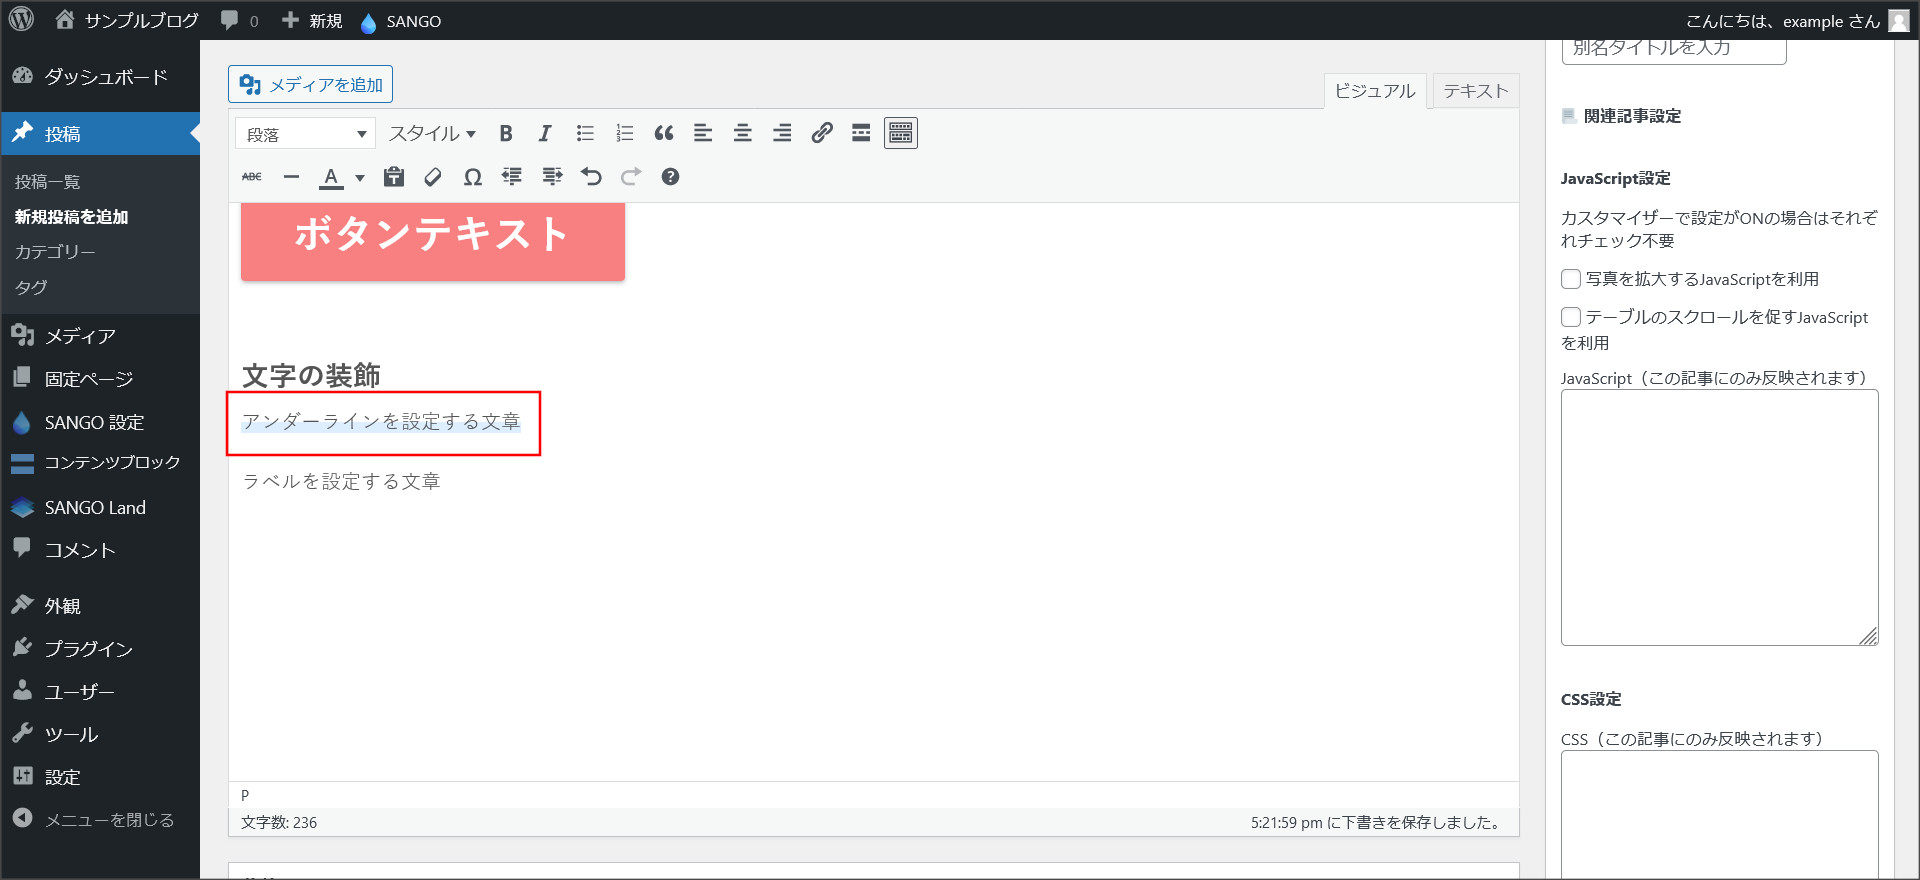This screenshot has width=1920, height=880.
Task: Click the insert link icon
Action: (822, 133)
